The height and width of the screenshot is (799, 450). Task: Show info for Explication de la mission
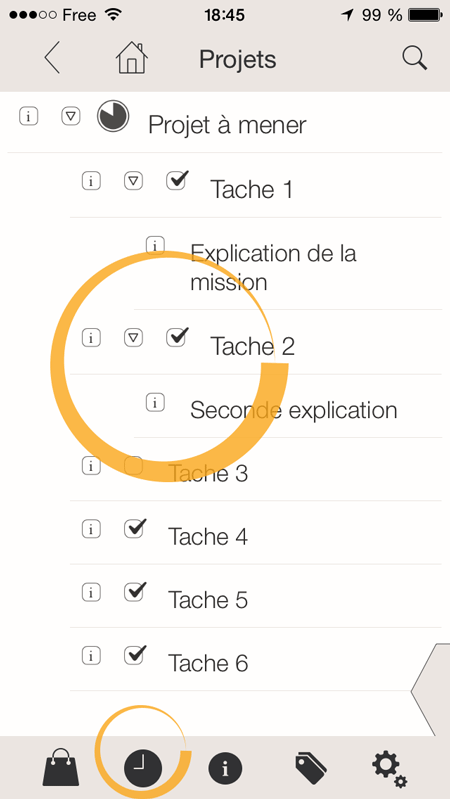click(155, 245)
